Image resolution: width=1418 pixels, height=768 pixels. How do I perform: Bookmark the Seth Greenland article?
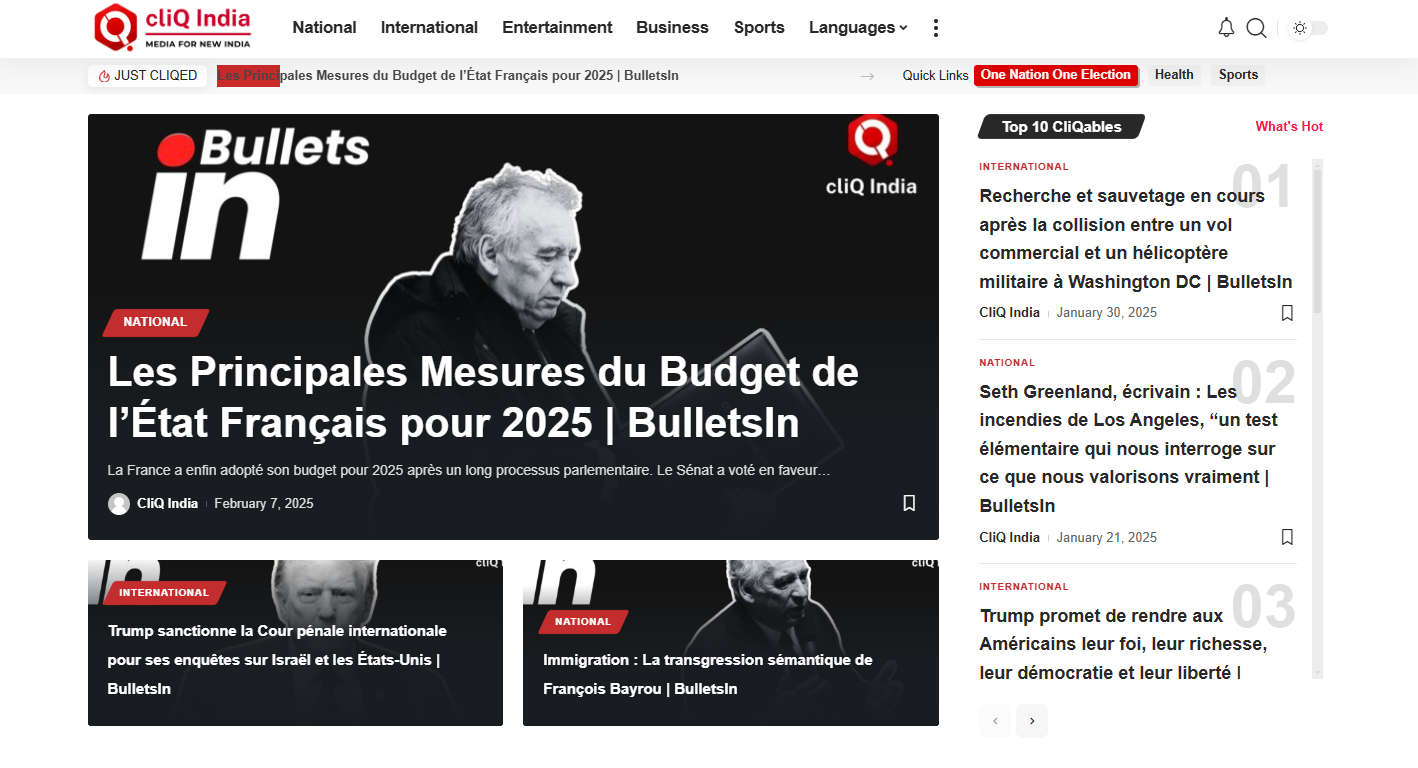tap(1287, 537)
